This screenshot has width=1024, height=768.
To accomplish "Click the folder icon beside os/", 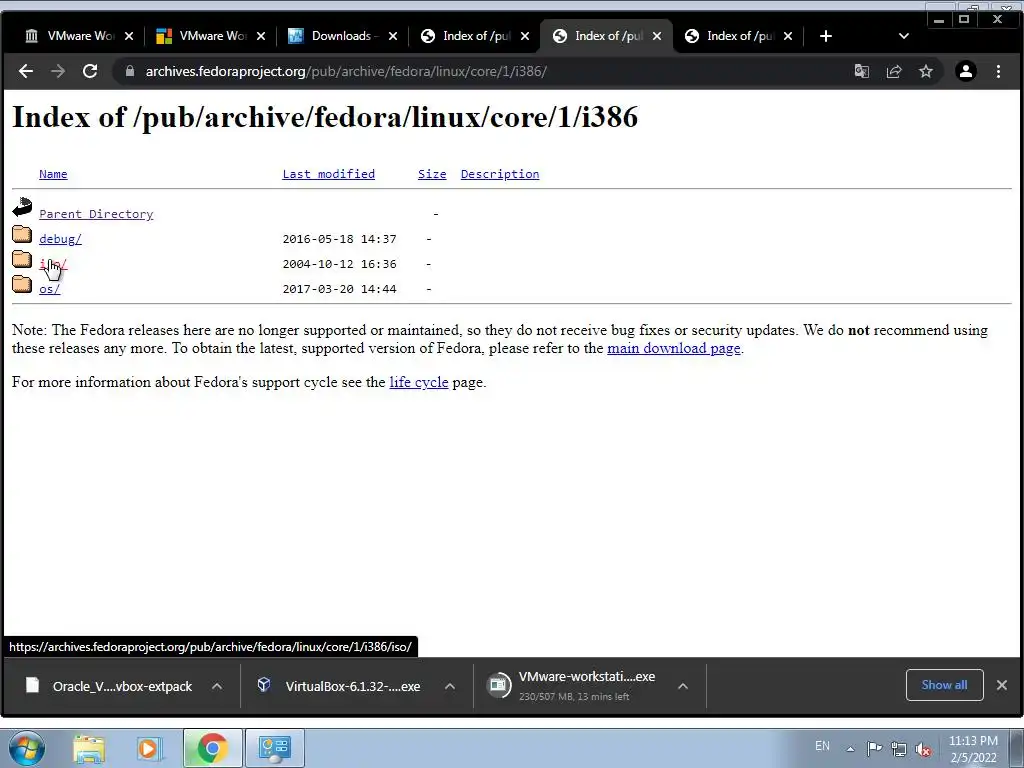I will (x=22, y=283).
